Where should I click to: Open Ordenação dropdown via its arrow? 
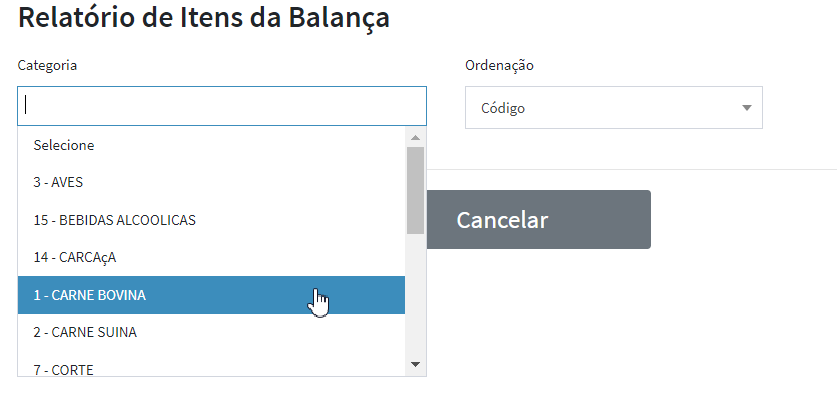(x=746, y=108)
